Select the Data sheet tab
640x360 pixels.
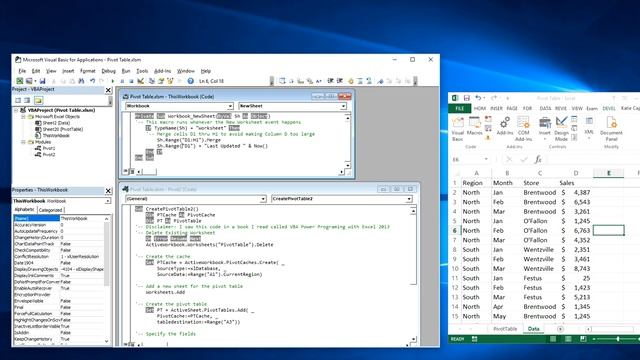click(533, 329)
